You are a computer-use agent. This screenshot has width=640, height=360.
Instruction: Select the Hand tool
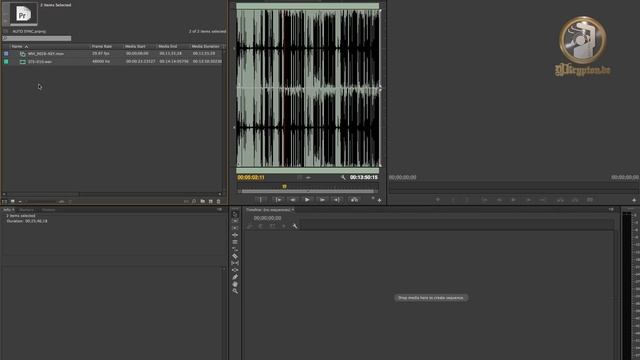coord(235,284)
